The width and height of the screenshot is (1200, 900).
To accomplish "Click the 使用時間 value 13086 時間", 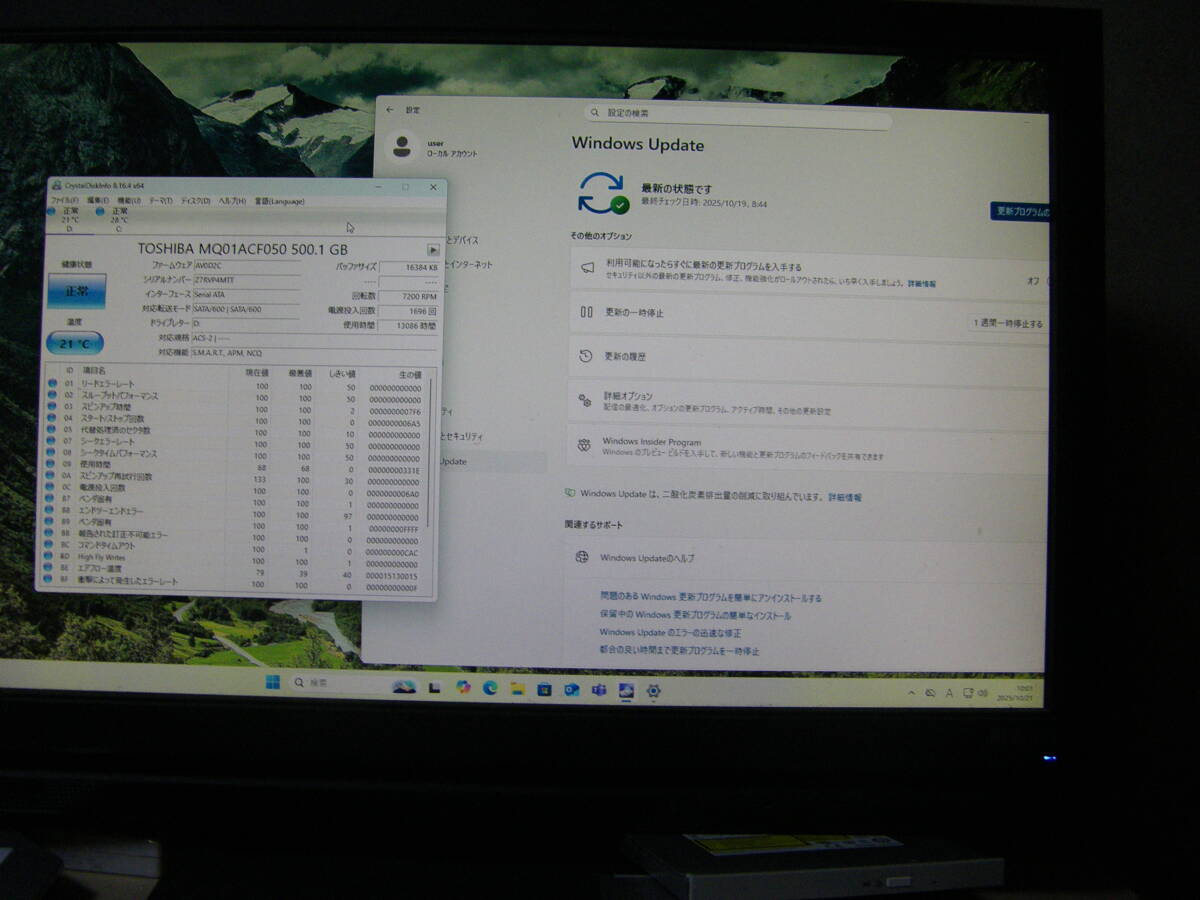I will pyautogui.click(x=415, y=325).
